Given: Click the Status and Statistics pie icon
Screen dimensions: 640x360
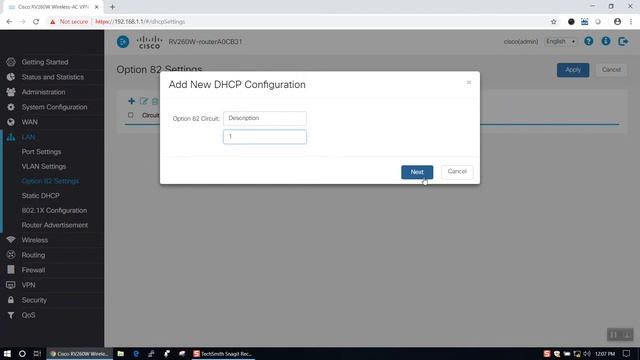Looking at the screenshot, I should point(11,77).
